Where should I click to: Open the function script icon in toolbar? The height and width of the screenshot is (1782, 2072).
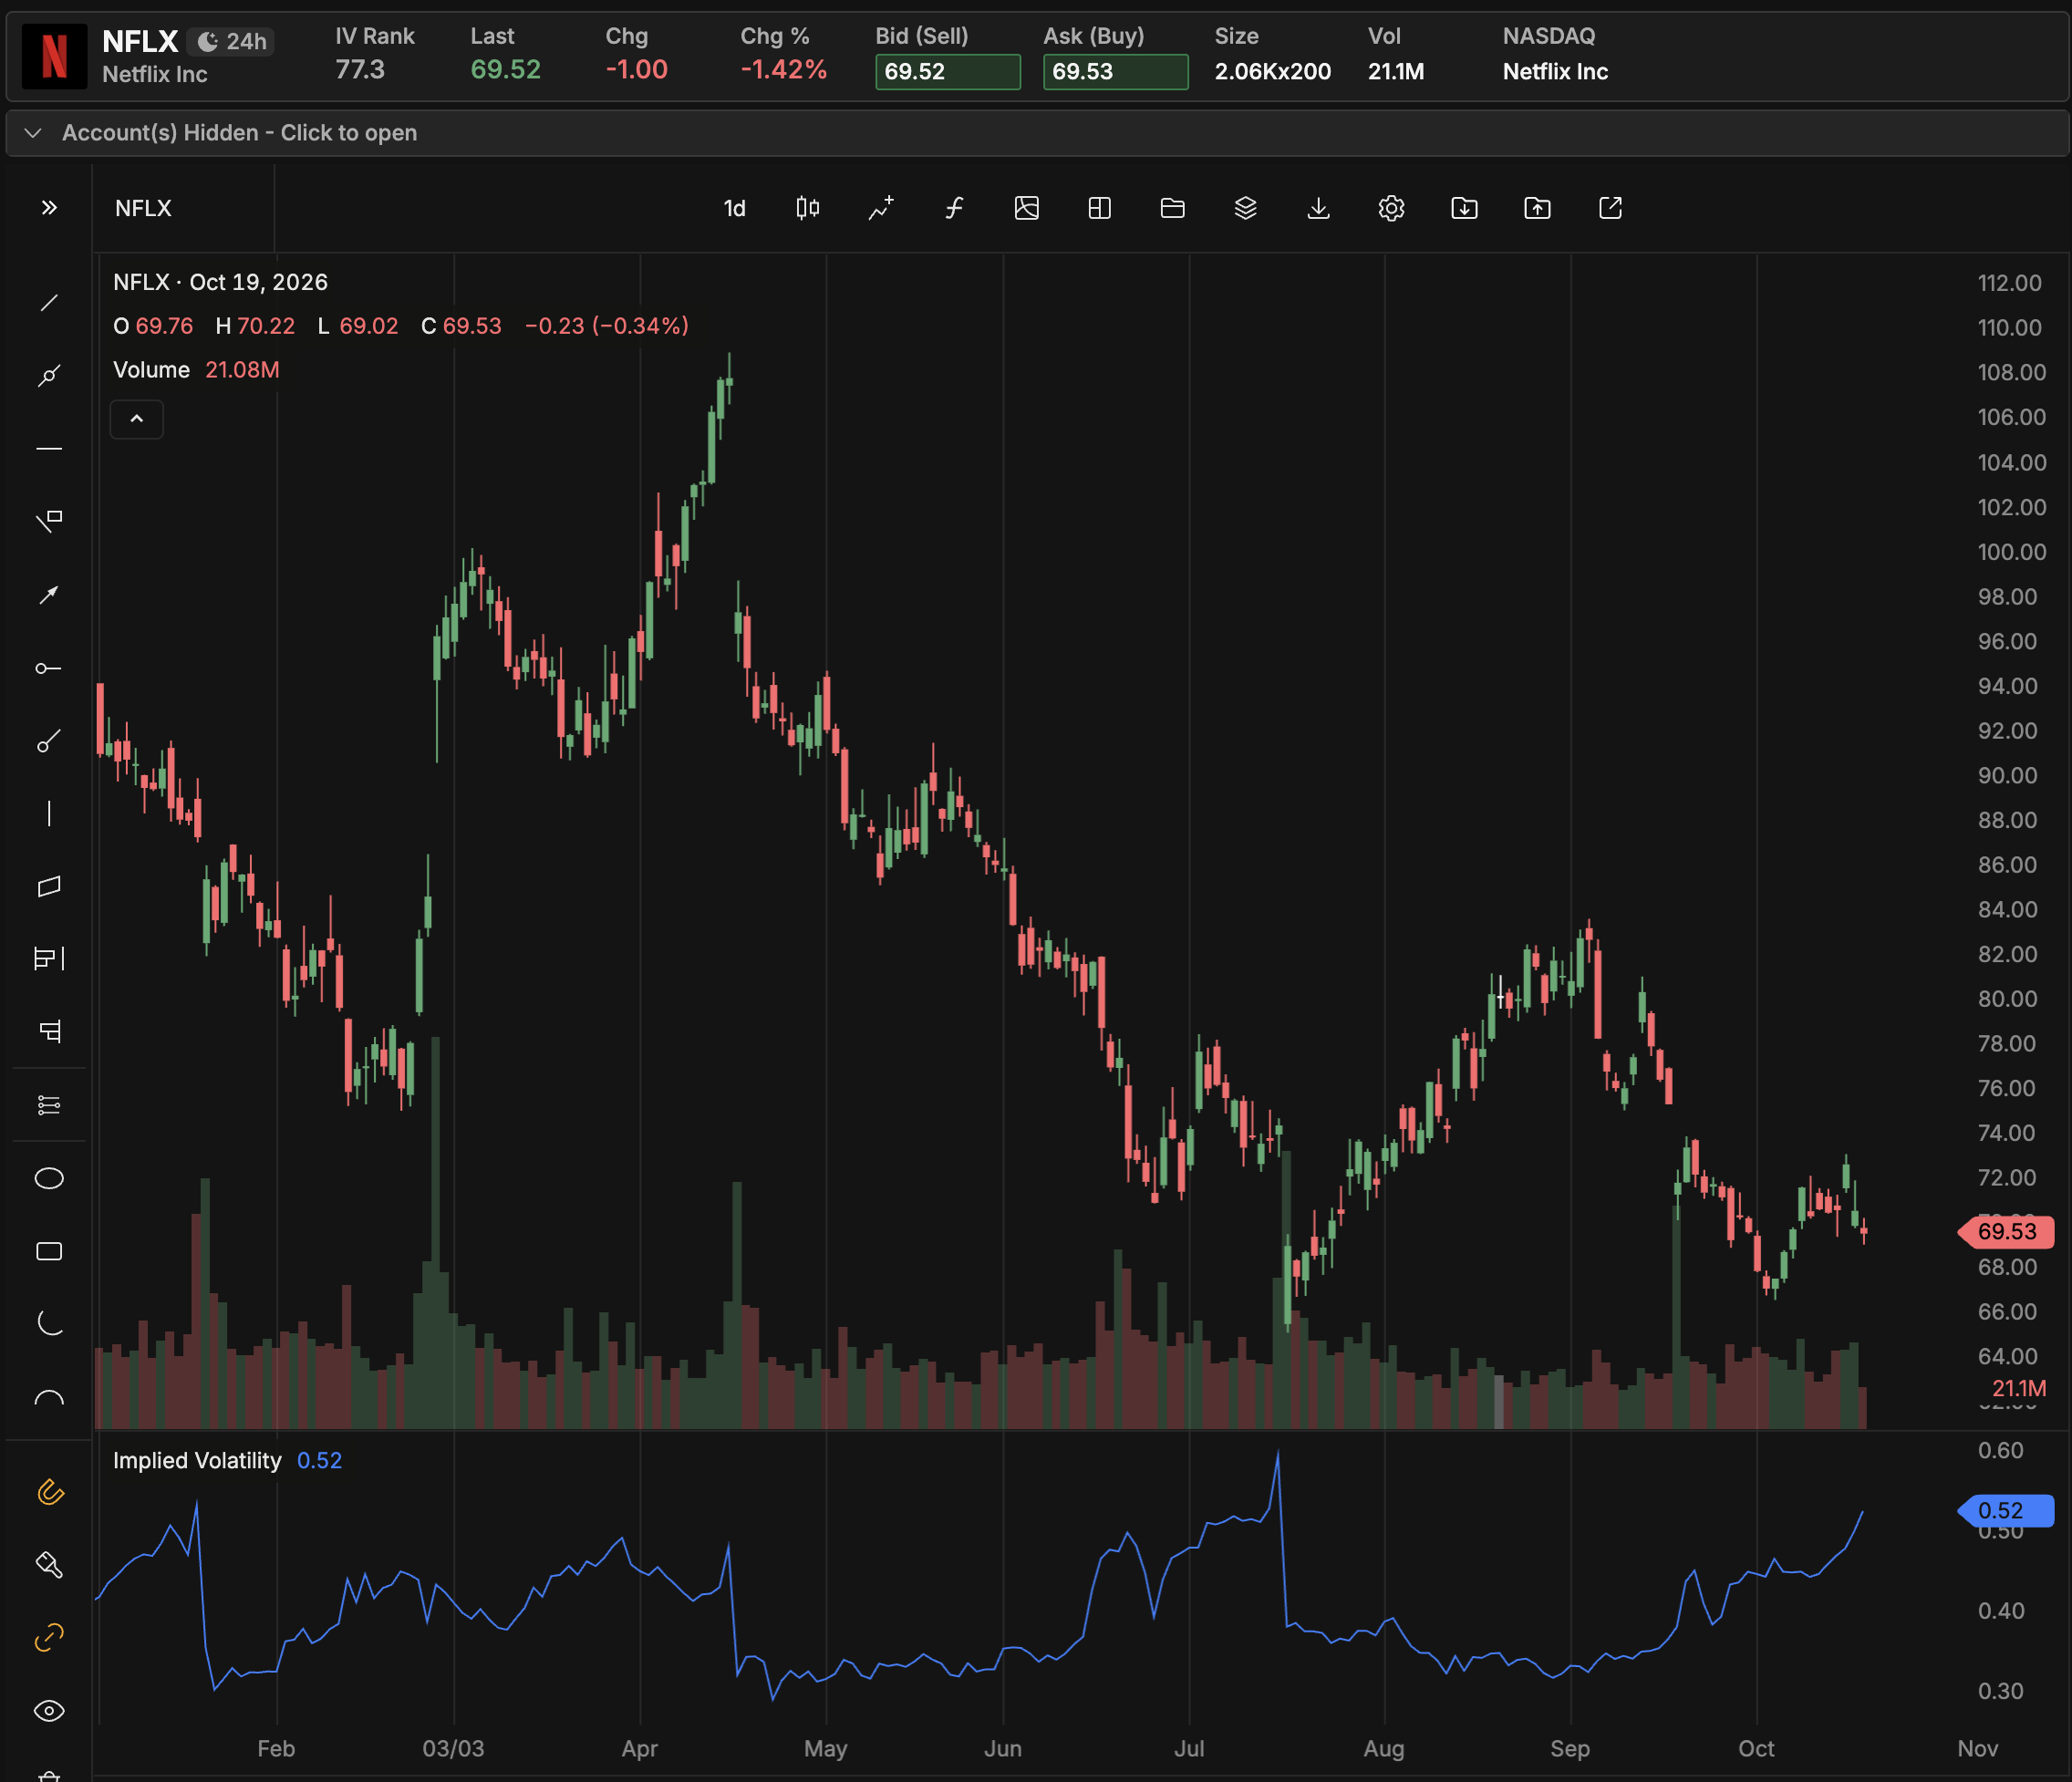[954, 208]
